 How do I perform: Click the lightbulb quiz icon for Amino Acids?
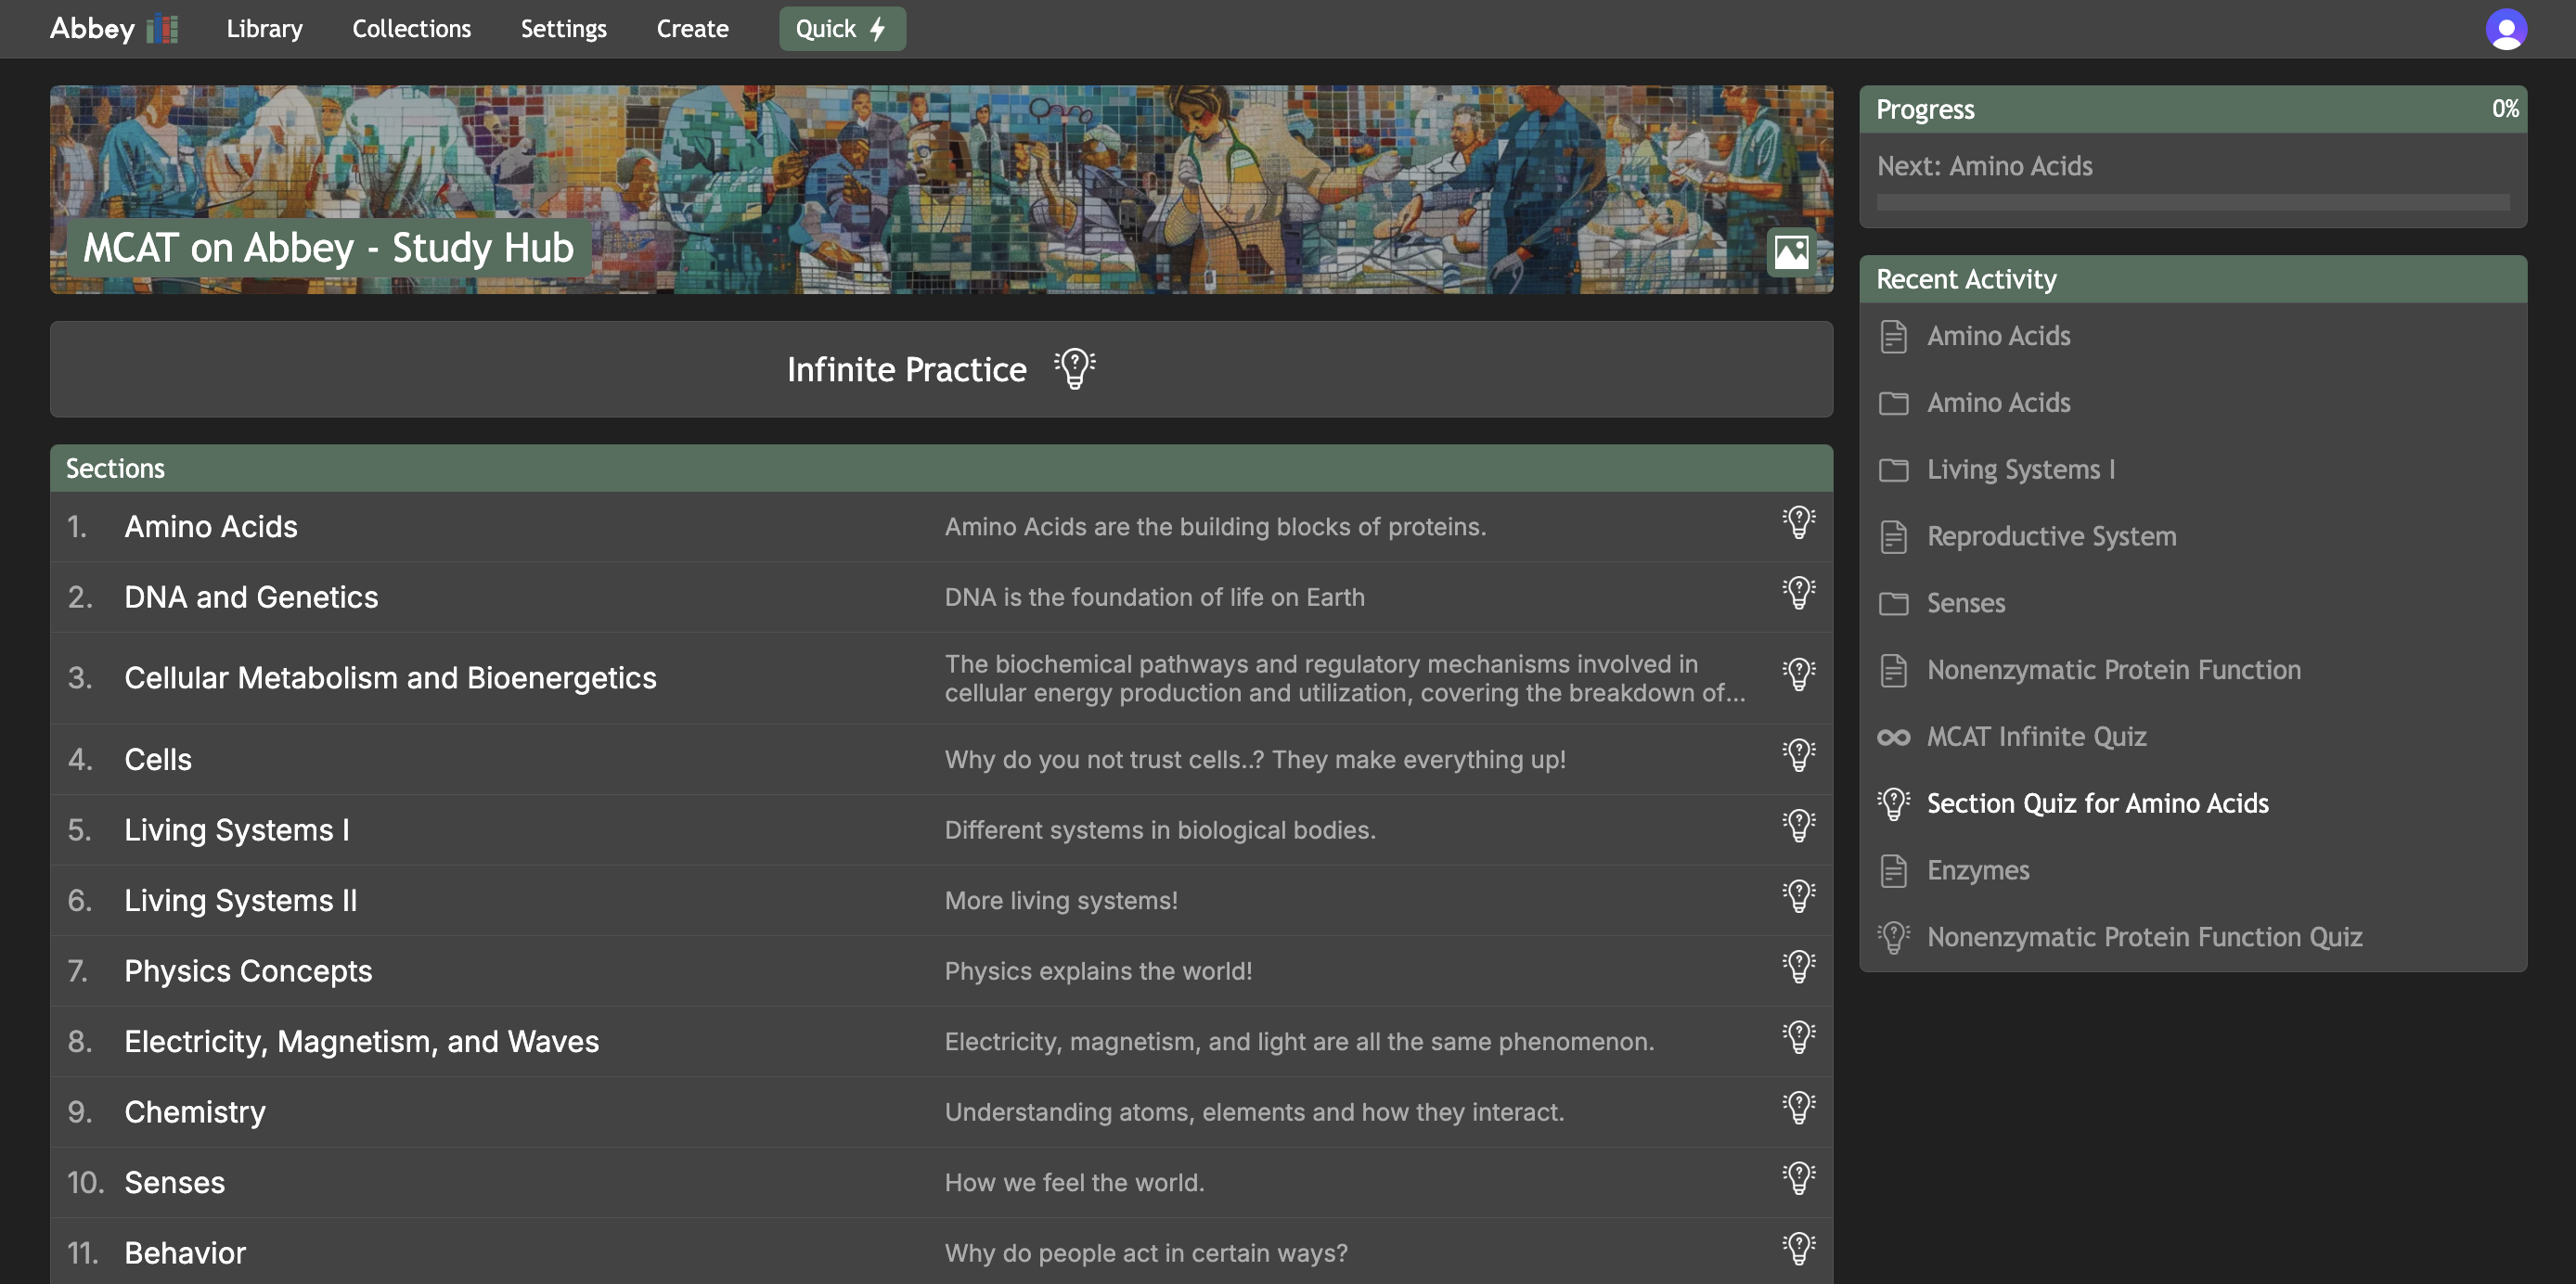[x=1797, y=523]
